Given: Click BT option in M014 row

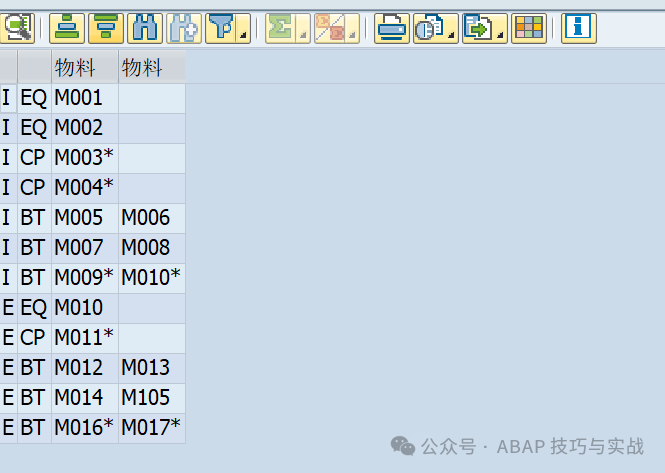Looking at the screenshot, I should (34, 398).
